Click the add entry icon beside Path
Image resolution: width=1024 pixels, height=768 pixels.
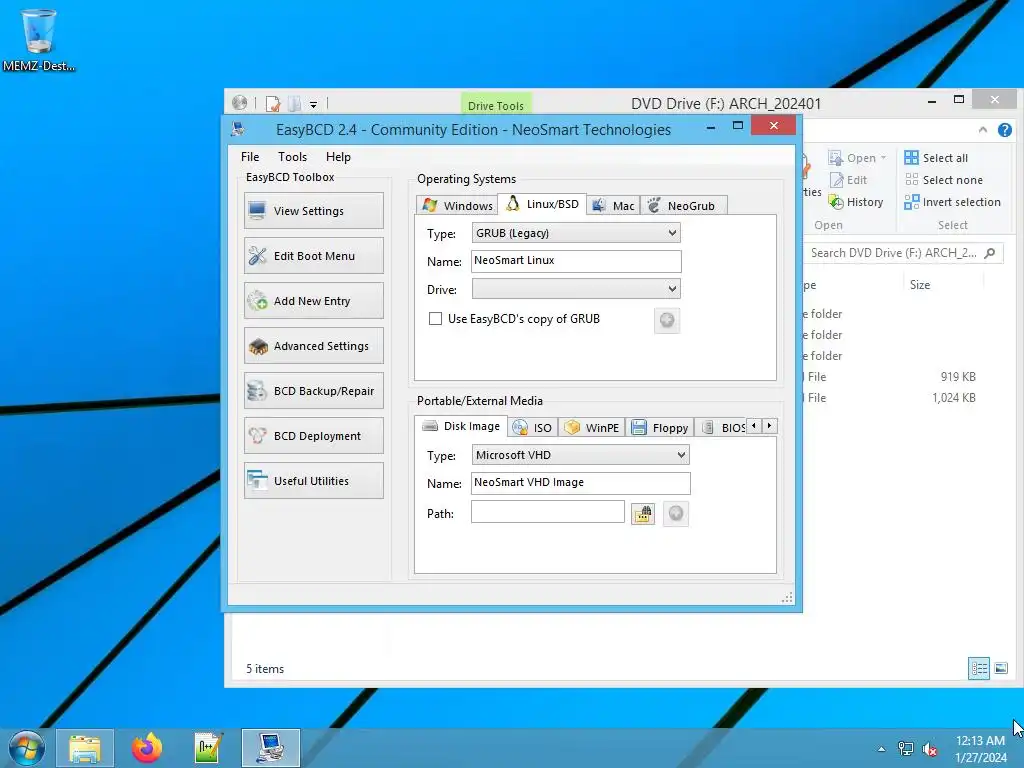[676, 514]
